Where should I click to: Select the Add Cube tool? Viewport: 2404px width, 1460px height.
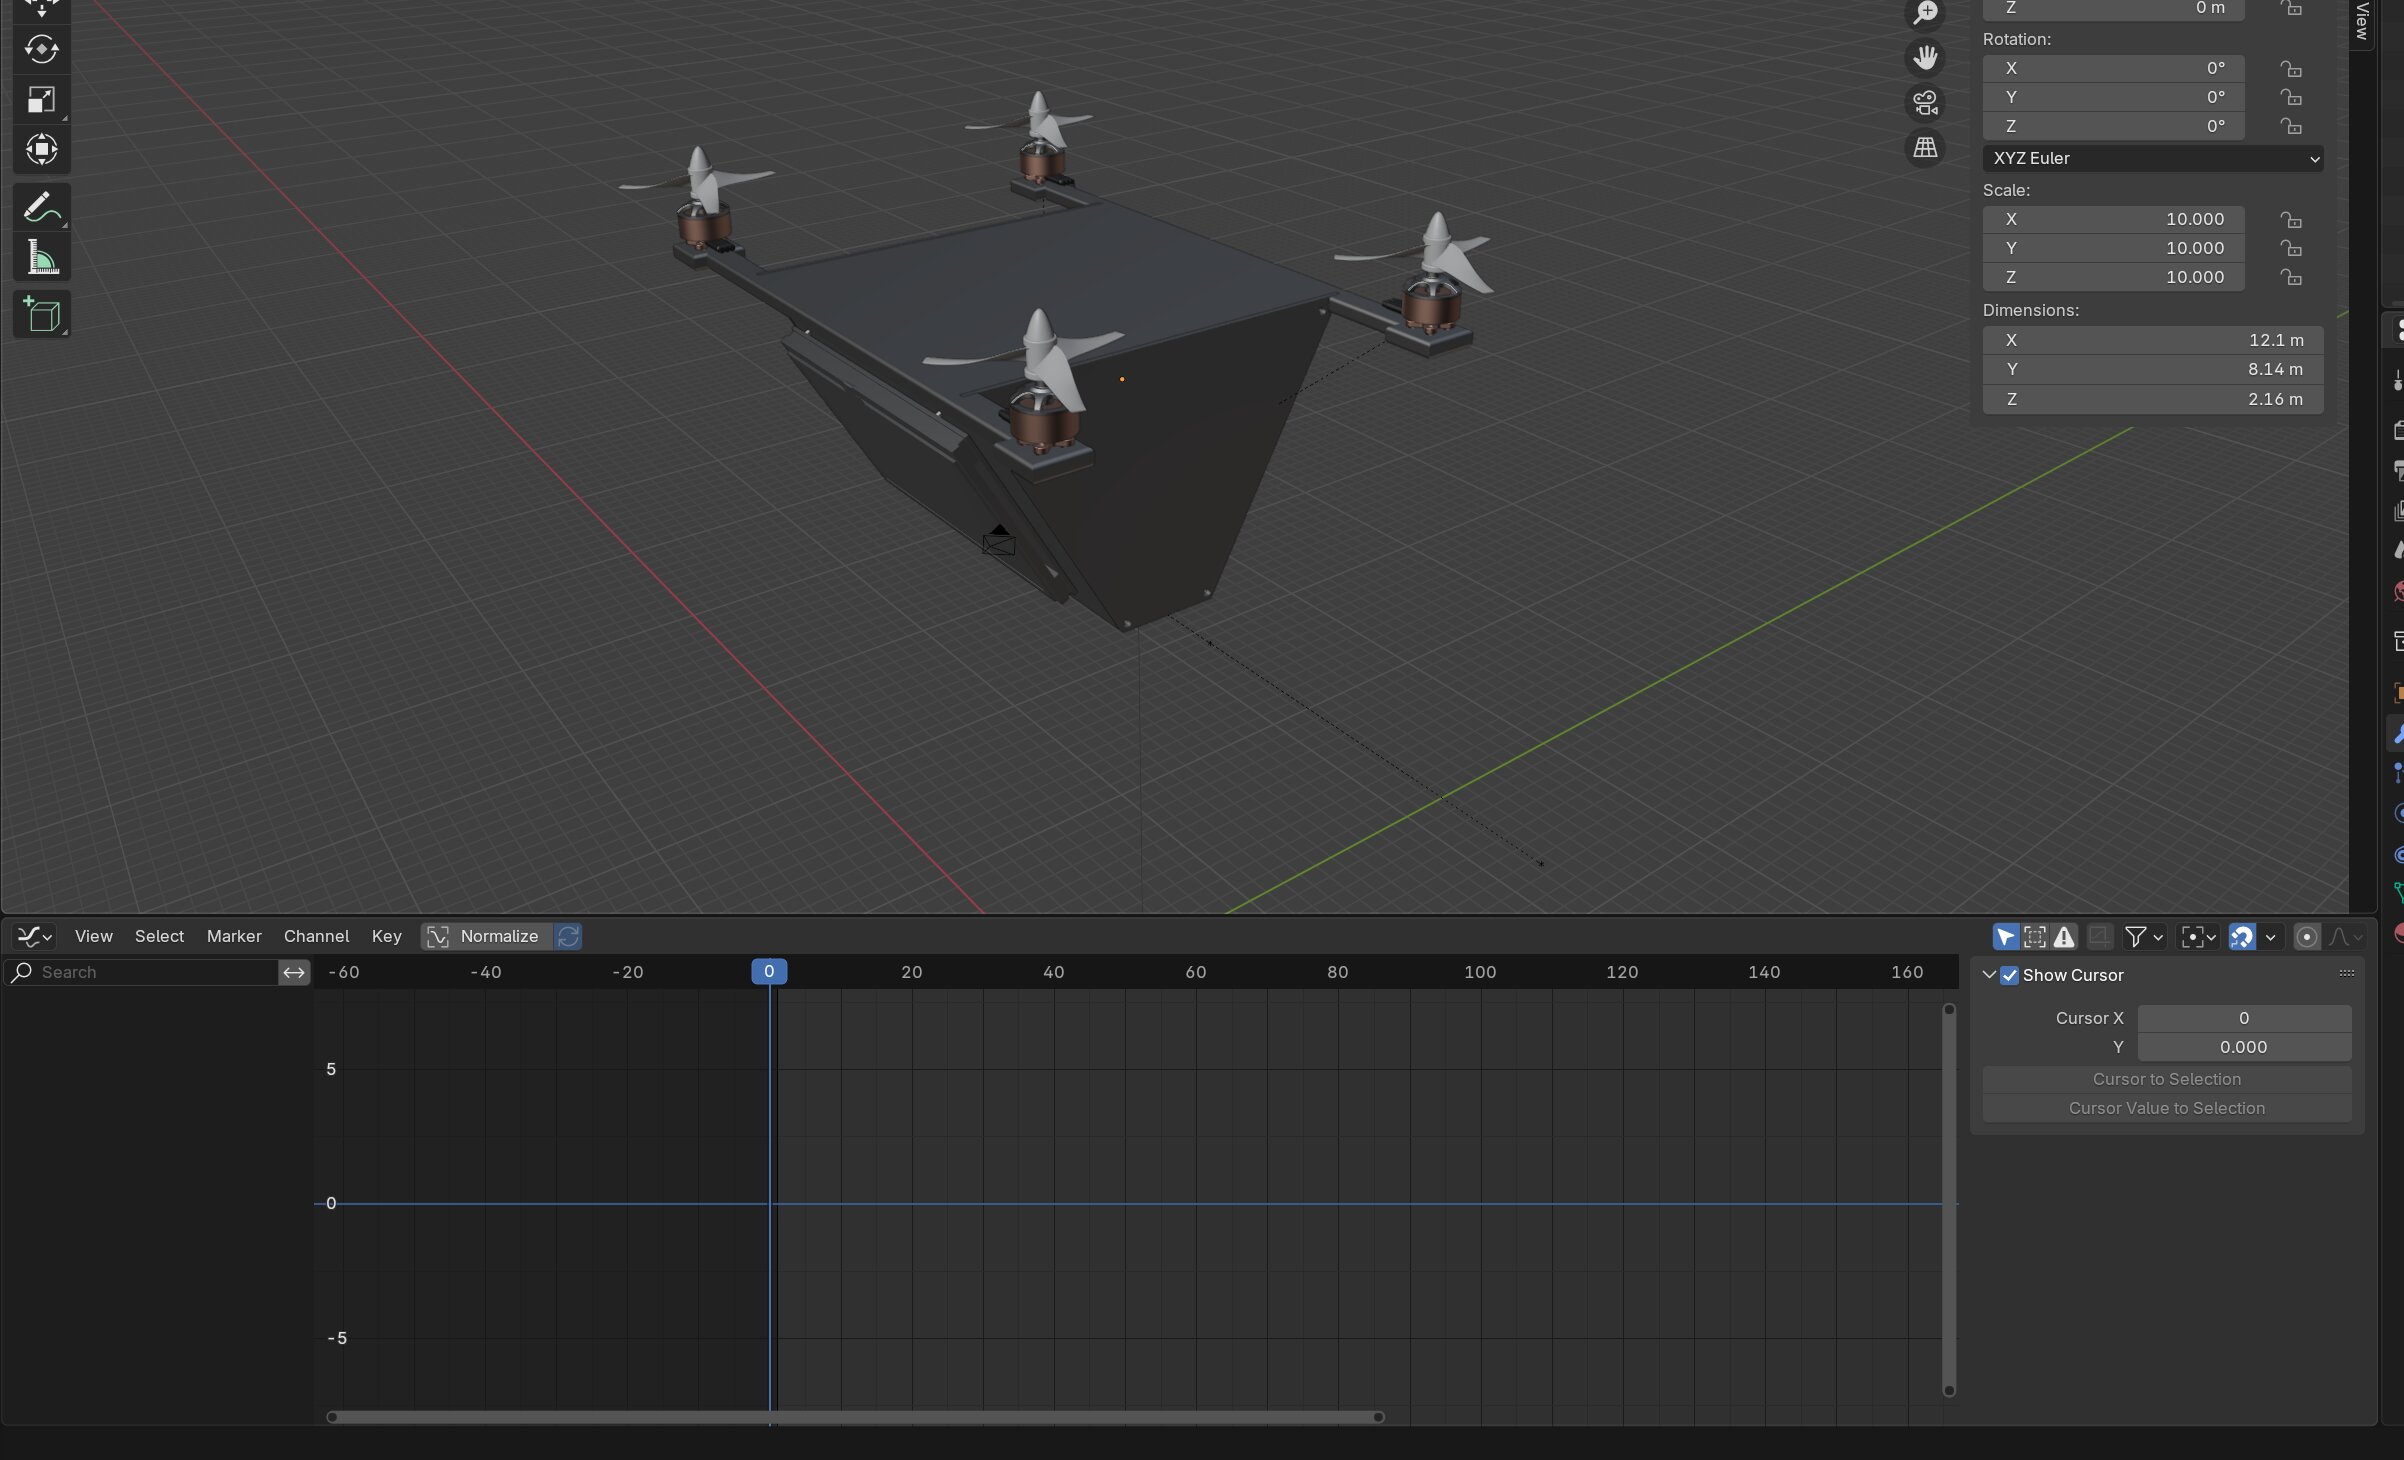[x=41, y=315]
